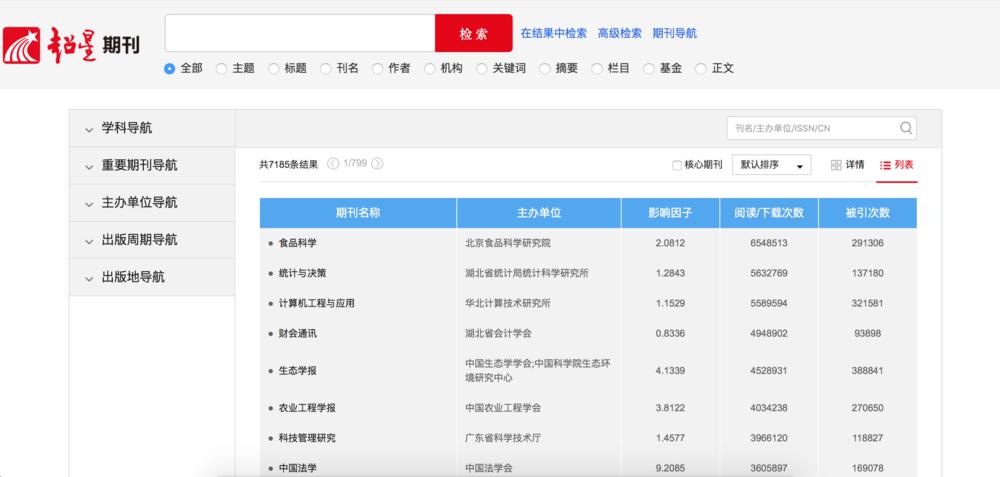Screen dimensions: 1000x477
Task: Select the 机构 radio button
Action: [x=429, y=69]
